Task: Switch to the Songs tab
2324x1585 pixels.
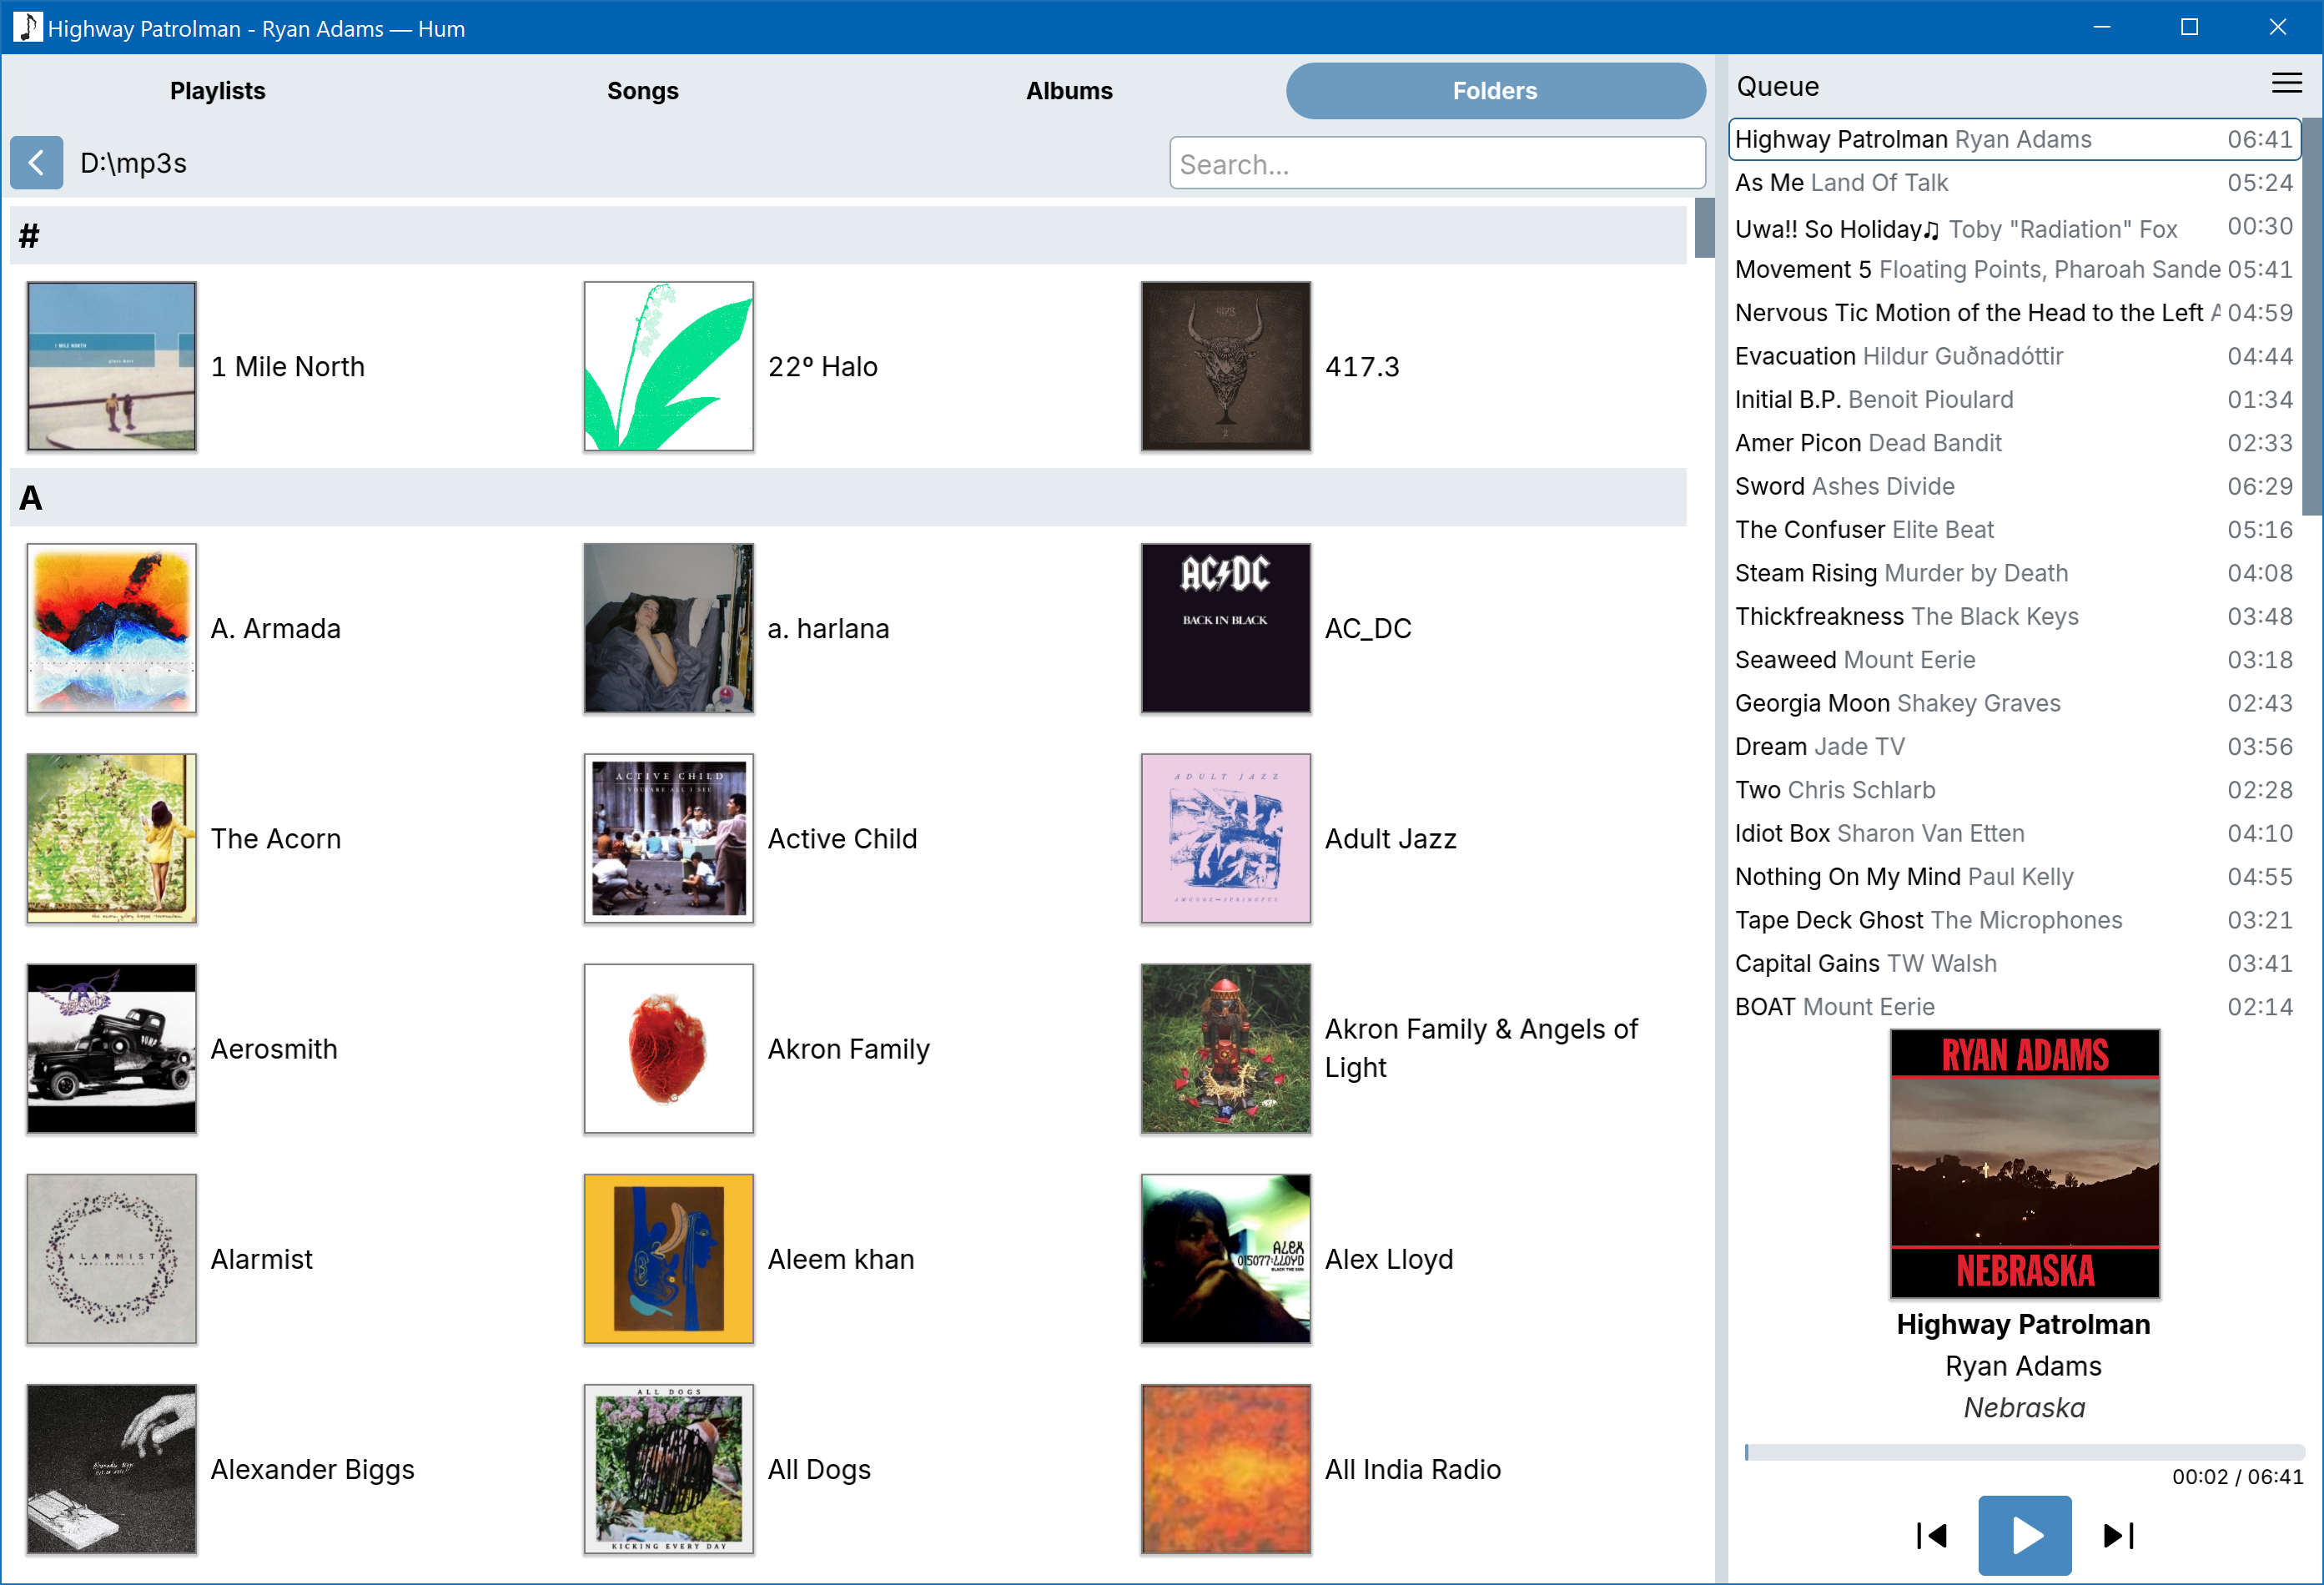Action: point(642,91)
